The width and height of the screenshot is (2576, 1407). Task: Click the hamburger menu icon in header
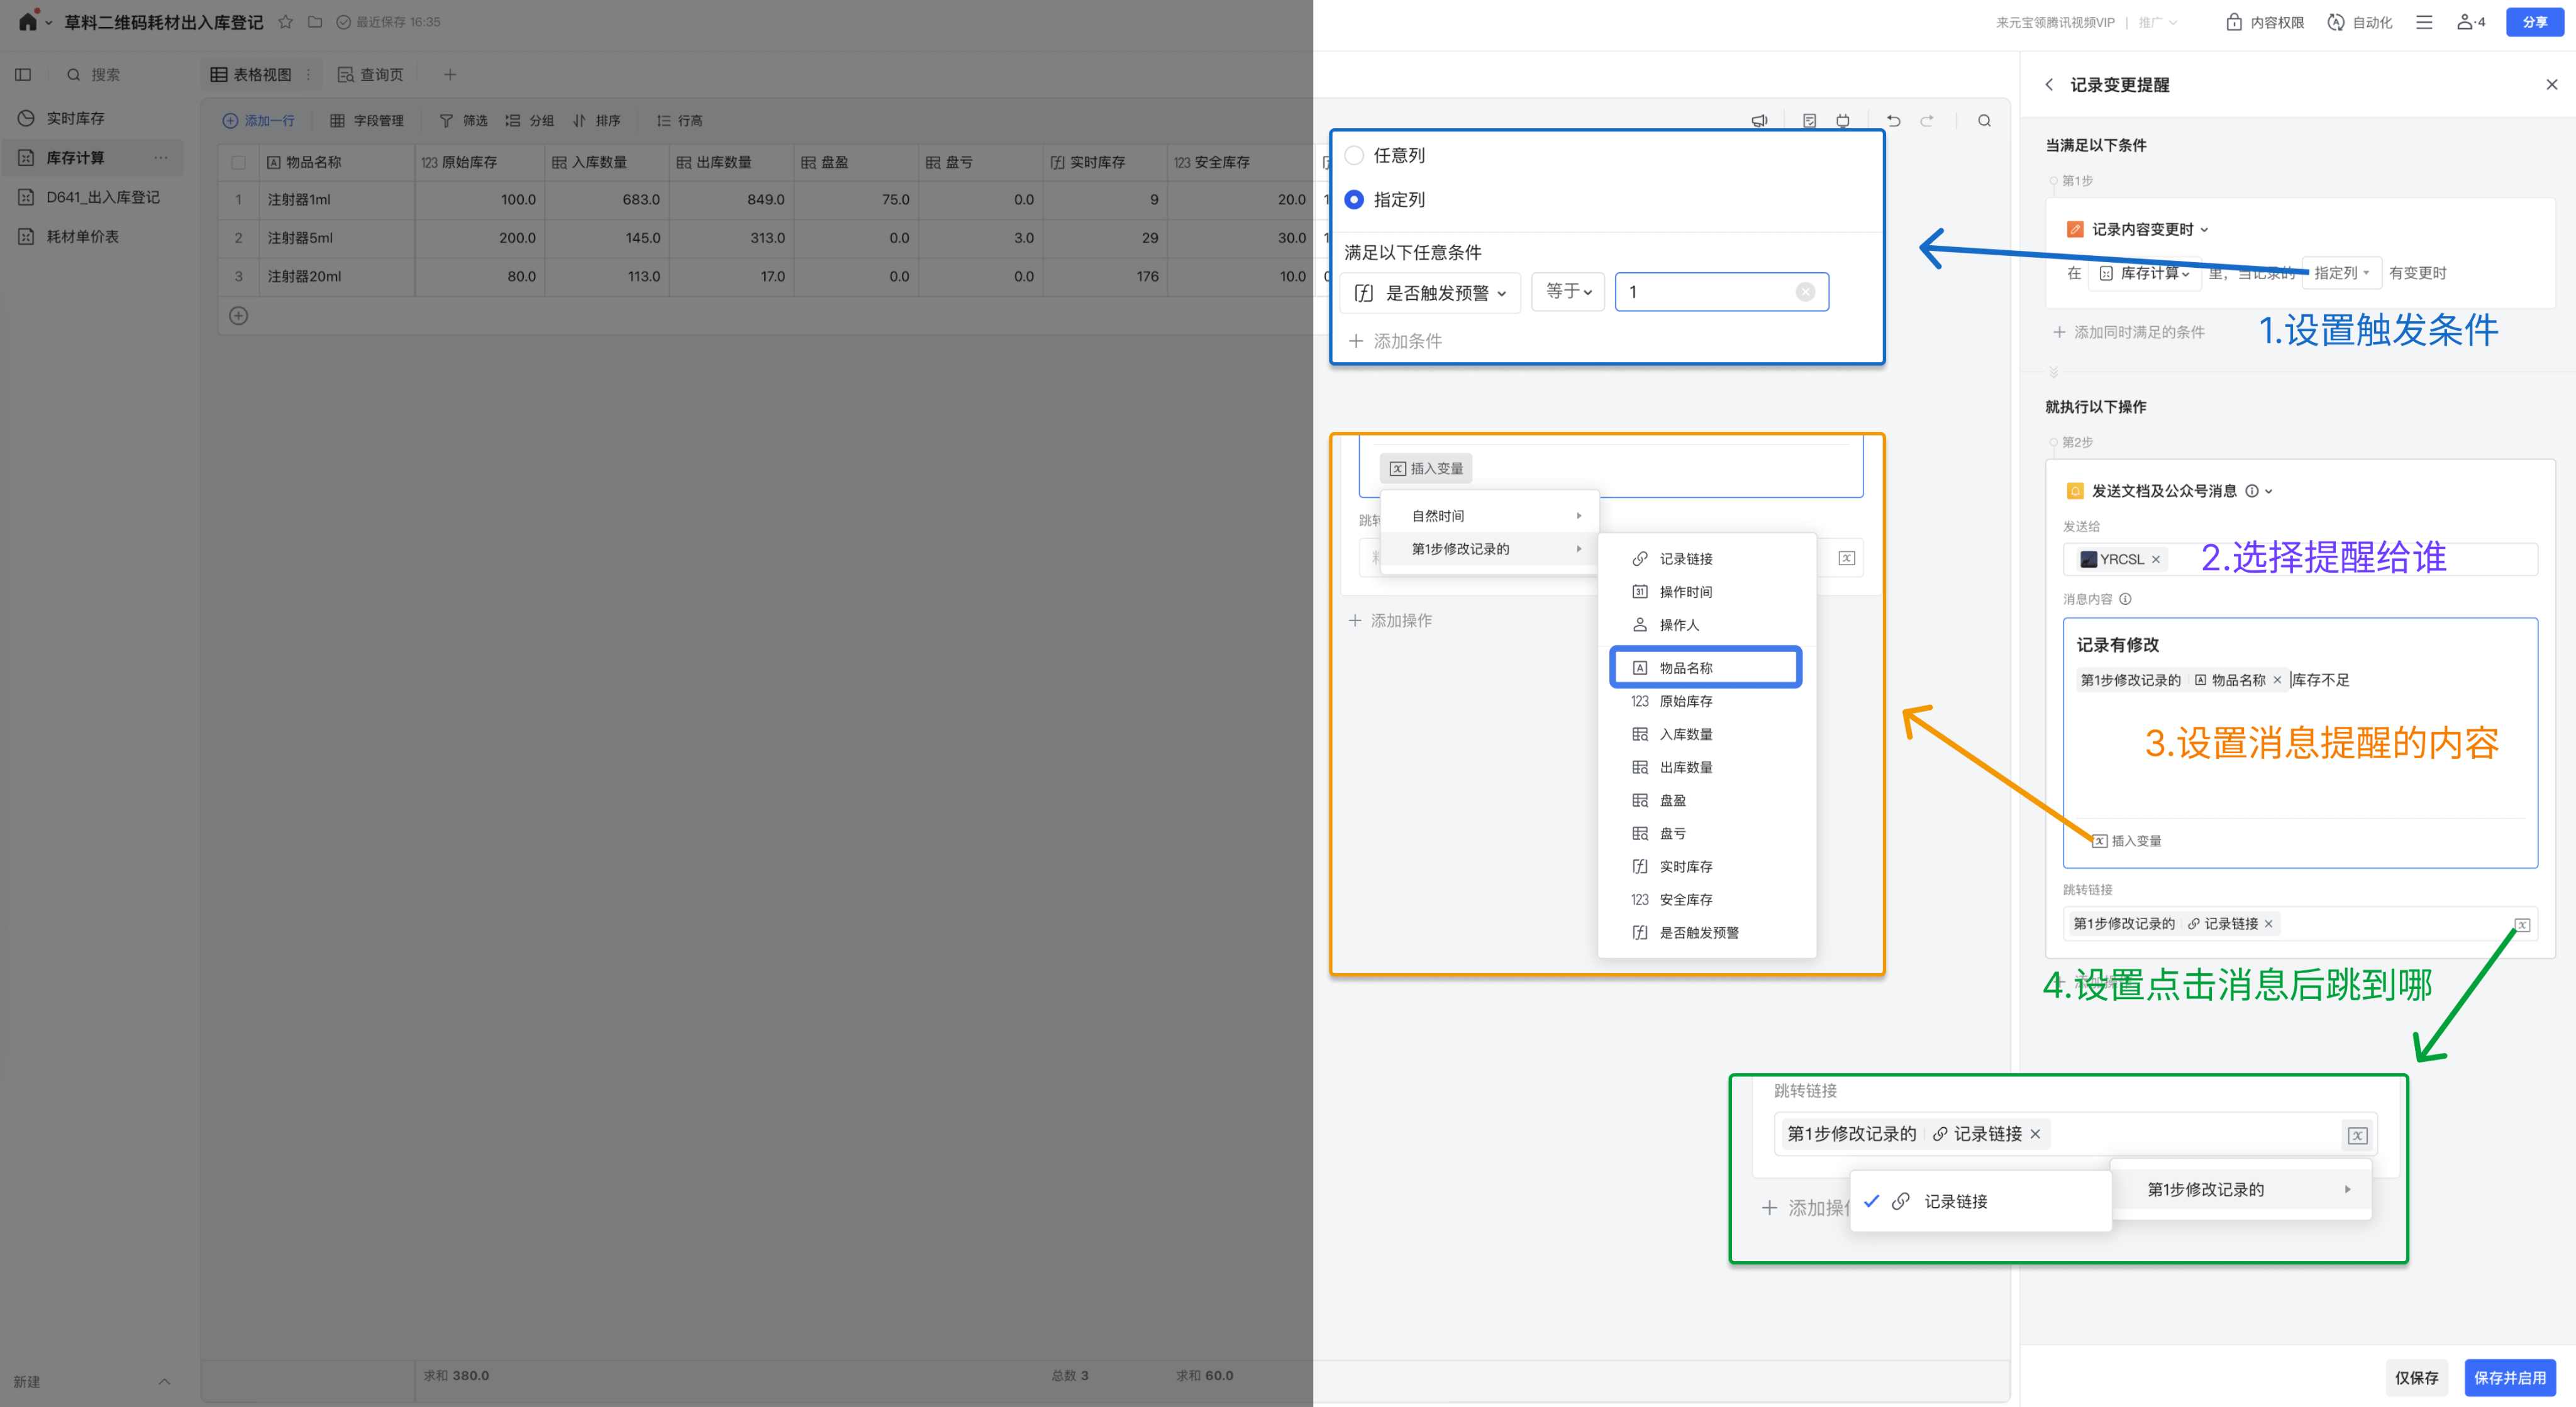click(2424, 22)
